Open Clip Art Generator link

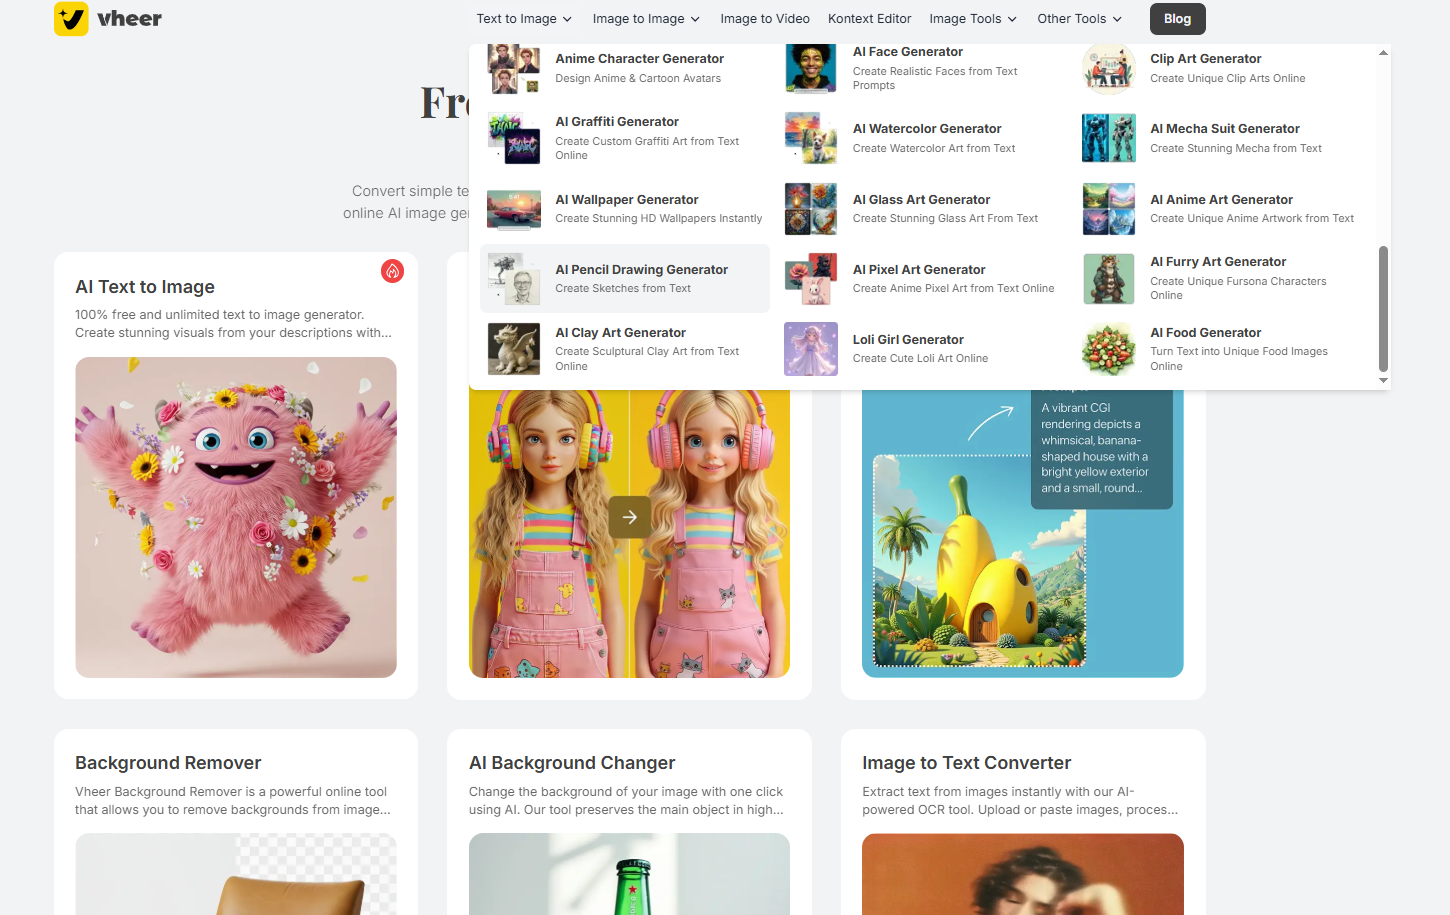(x=1206, y=59)
